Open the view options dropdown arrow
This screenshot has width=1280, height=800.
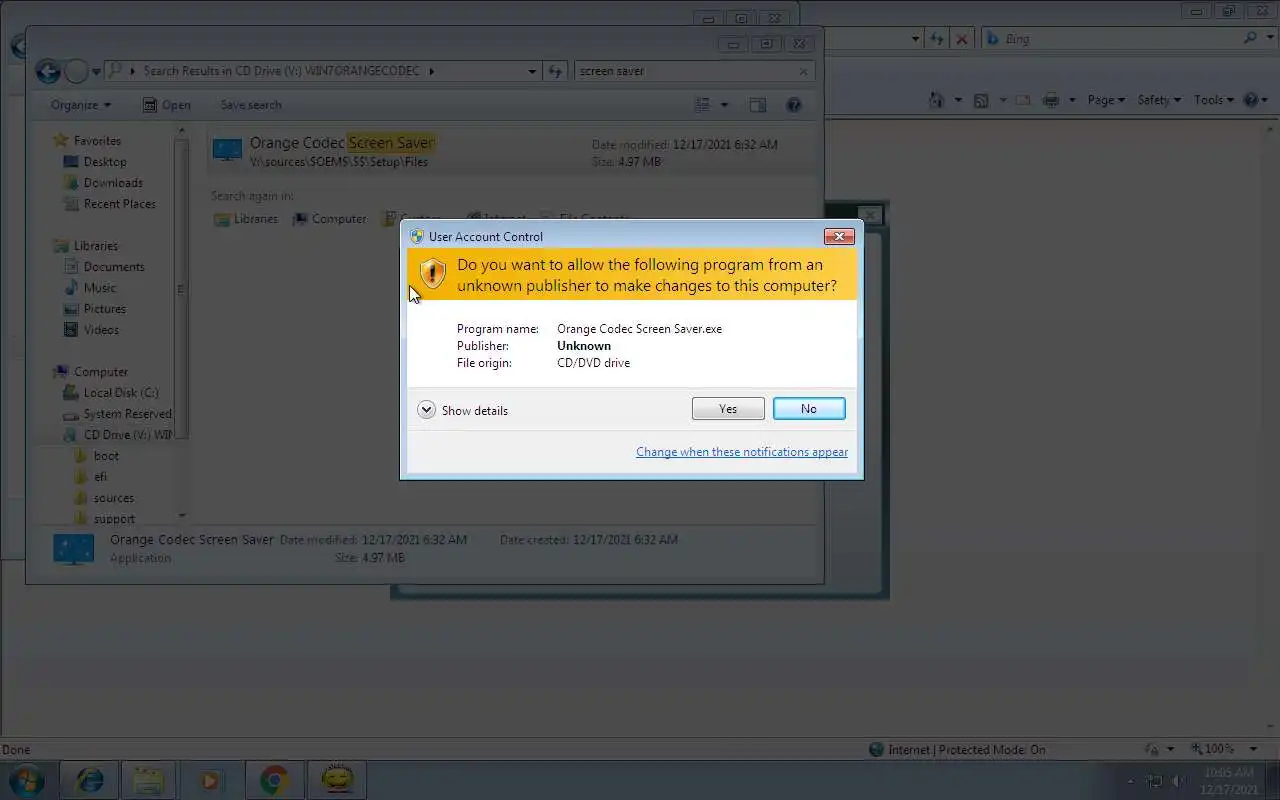(x=724, y=105)
